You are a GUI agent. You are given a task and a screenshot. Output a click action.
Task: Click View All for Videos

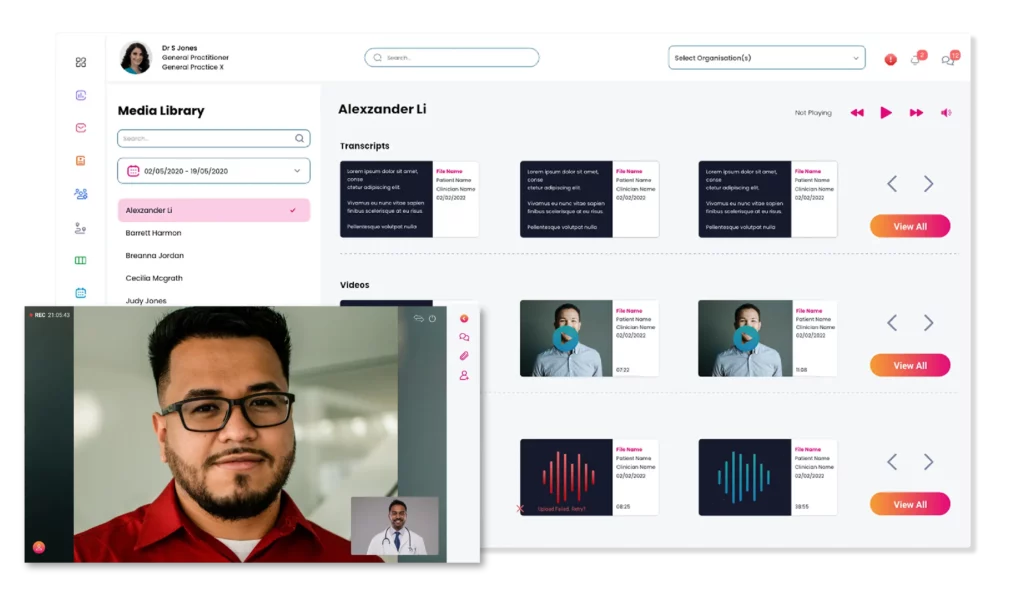[x=910, y=366]
